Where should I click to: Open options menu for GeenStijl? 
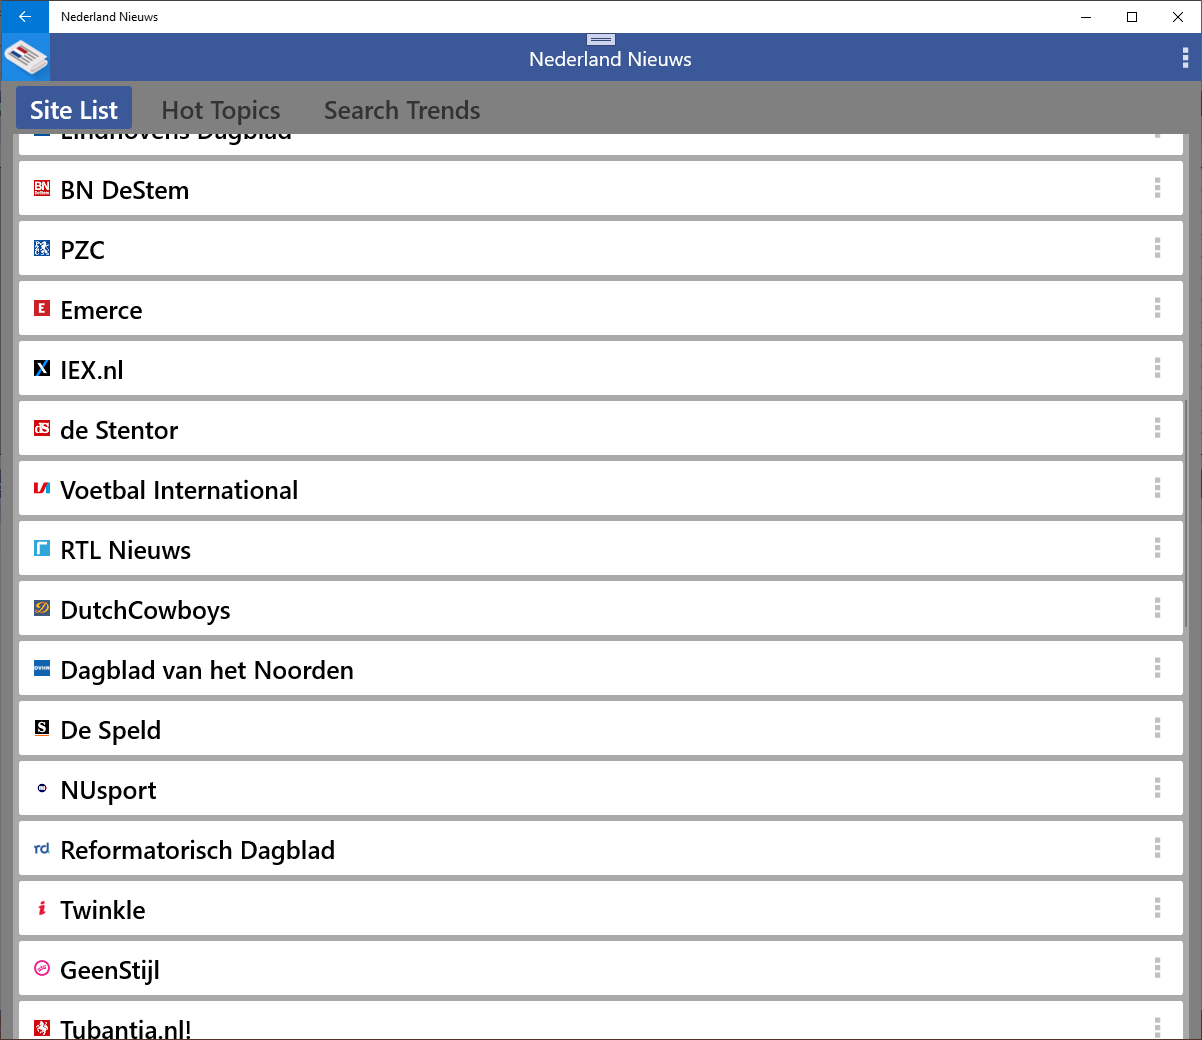tap(1157, 968)
